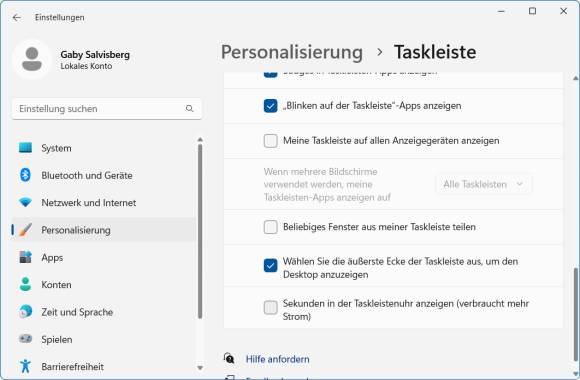Click the System monitor icon
Viewport: 580px width, 380px height.
25,148
